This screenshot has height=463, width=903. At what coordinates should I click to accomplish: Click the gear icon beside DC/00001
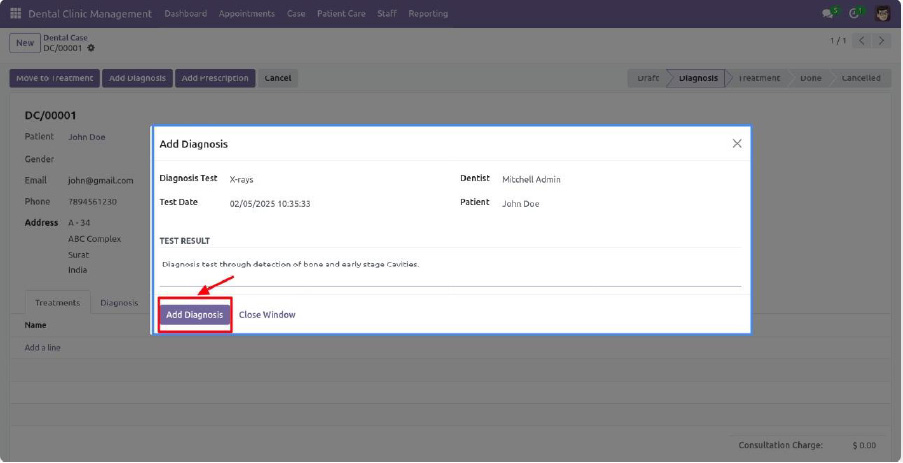click(x=91, y=48)
